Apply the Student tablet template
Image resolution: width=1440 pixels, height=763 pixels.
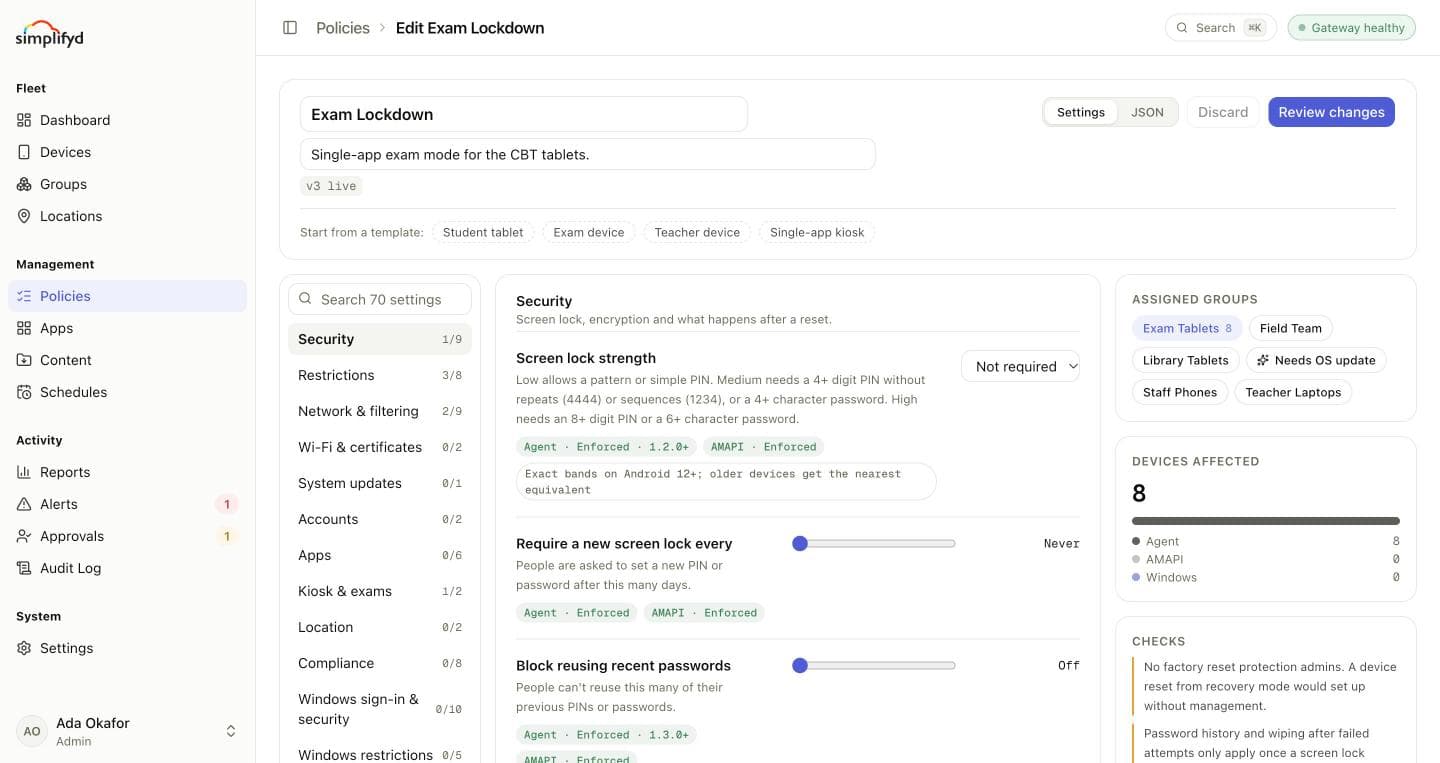[x=483, y=232]
